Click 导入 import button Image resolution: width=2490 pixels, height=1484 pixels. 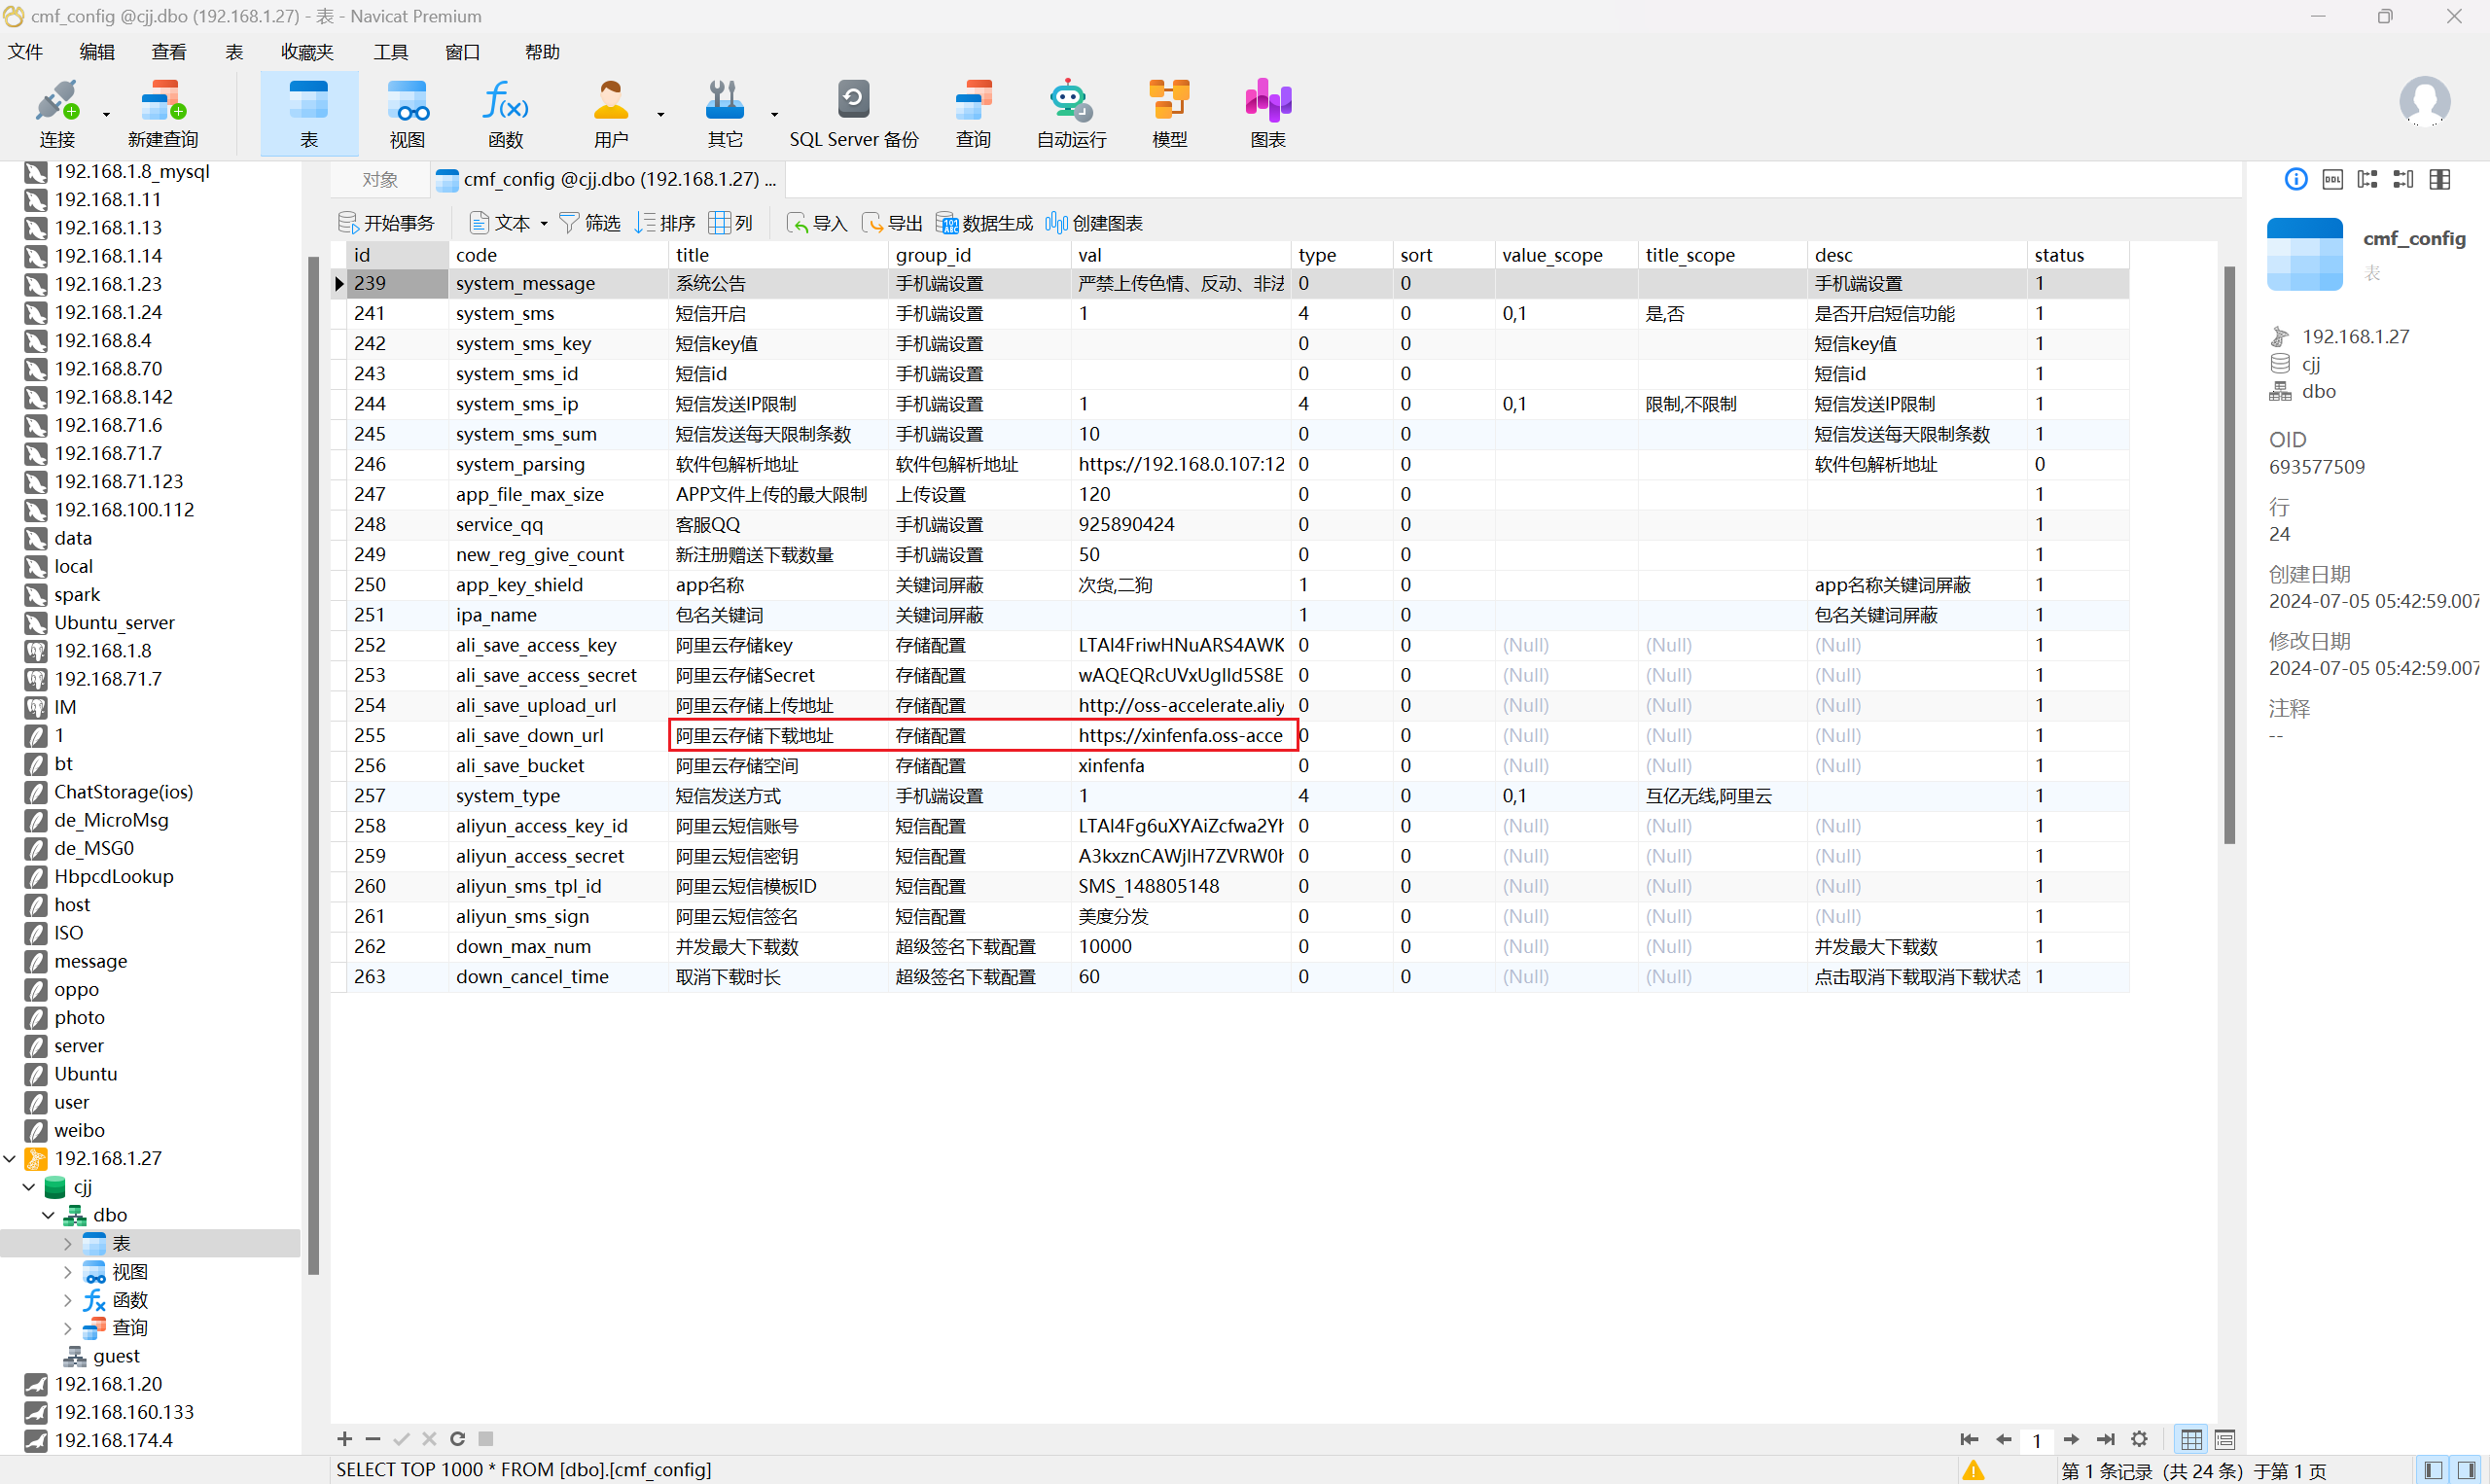click(x=817, y=223)
